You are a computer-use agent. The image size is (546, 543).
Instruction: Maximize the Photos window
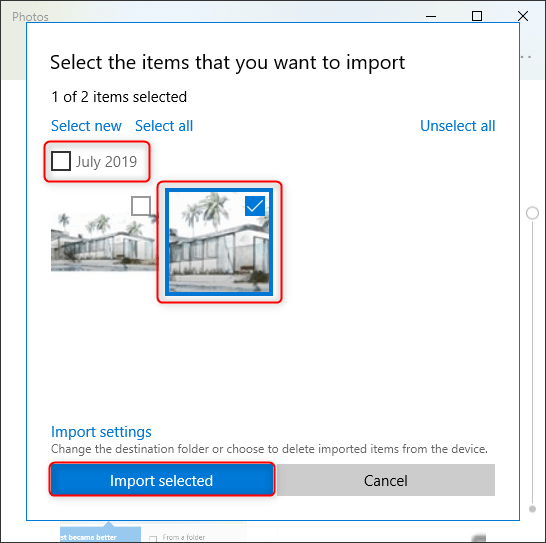(477, 16)
